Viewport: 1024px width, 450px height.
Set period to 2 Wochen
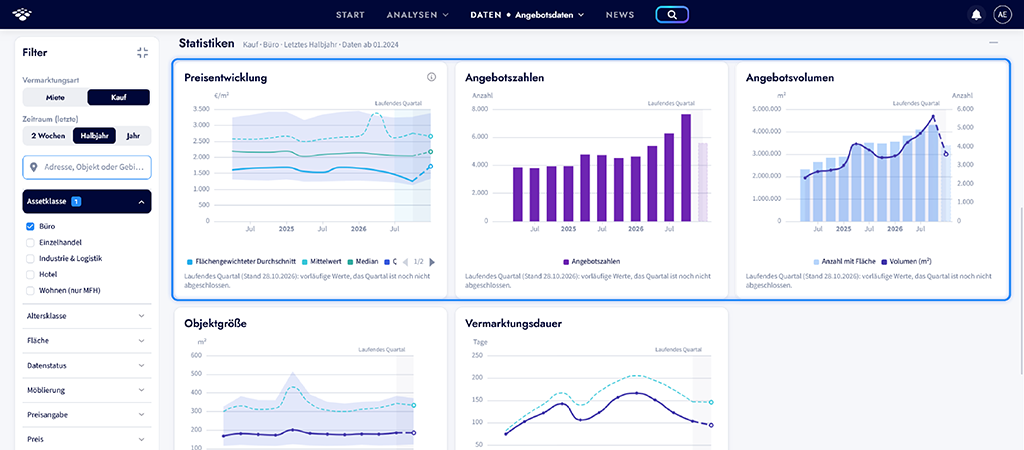click(48, 136)
